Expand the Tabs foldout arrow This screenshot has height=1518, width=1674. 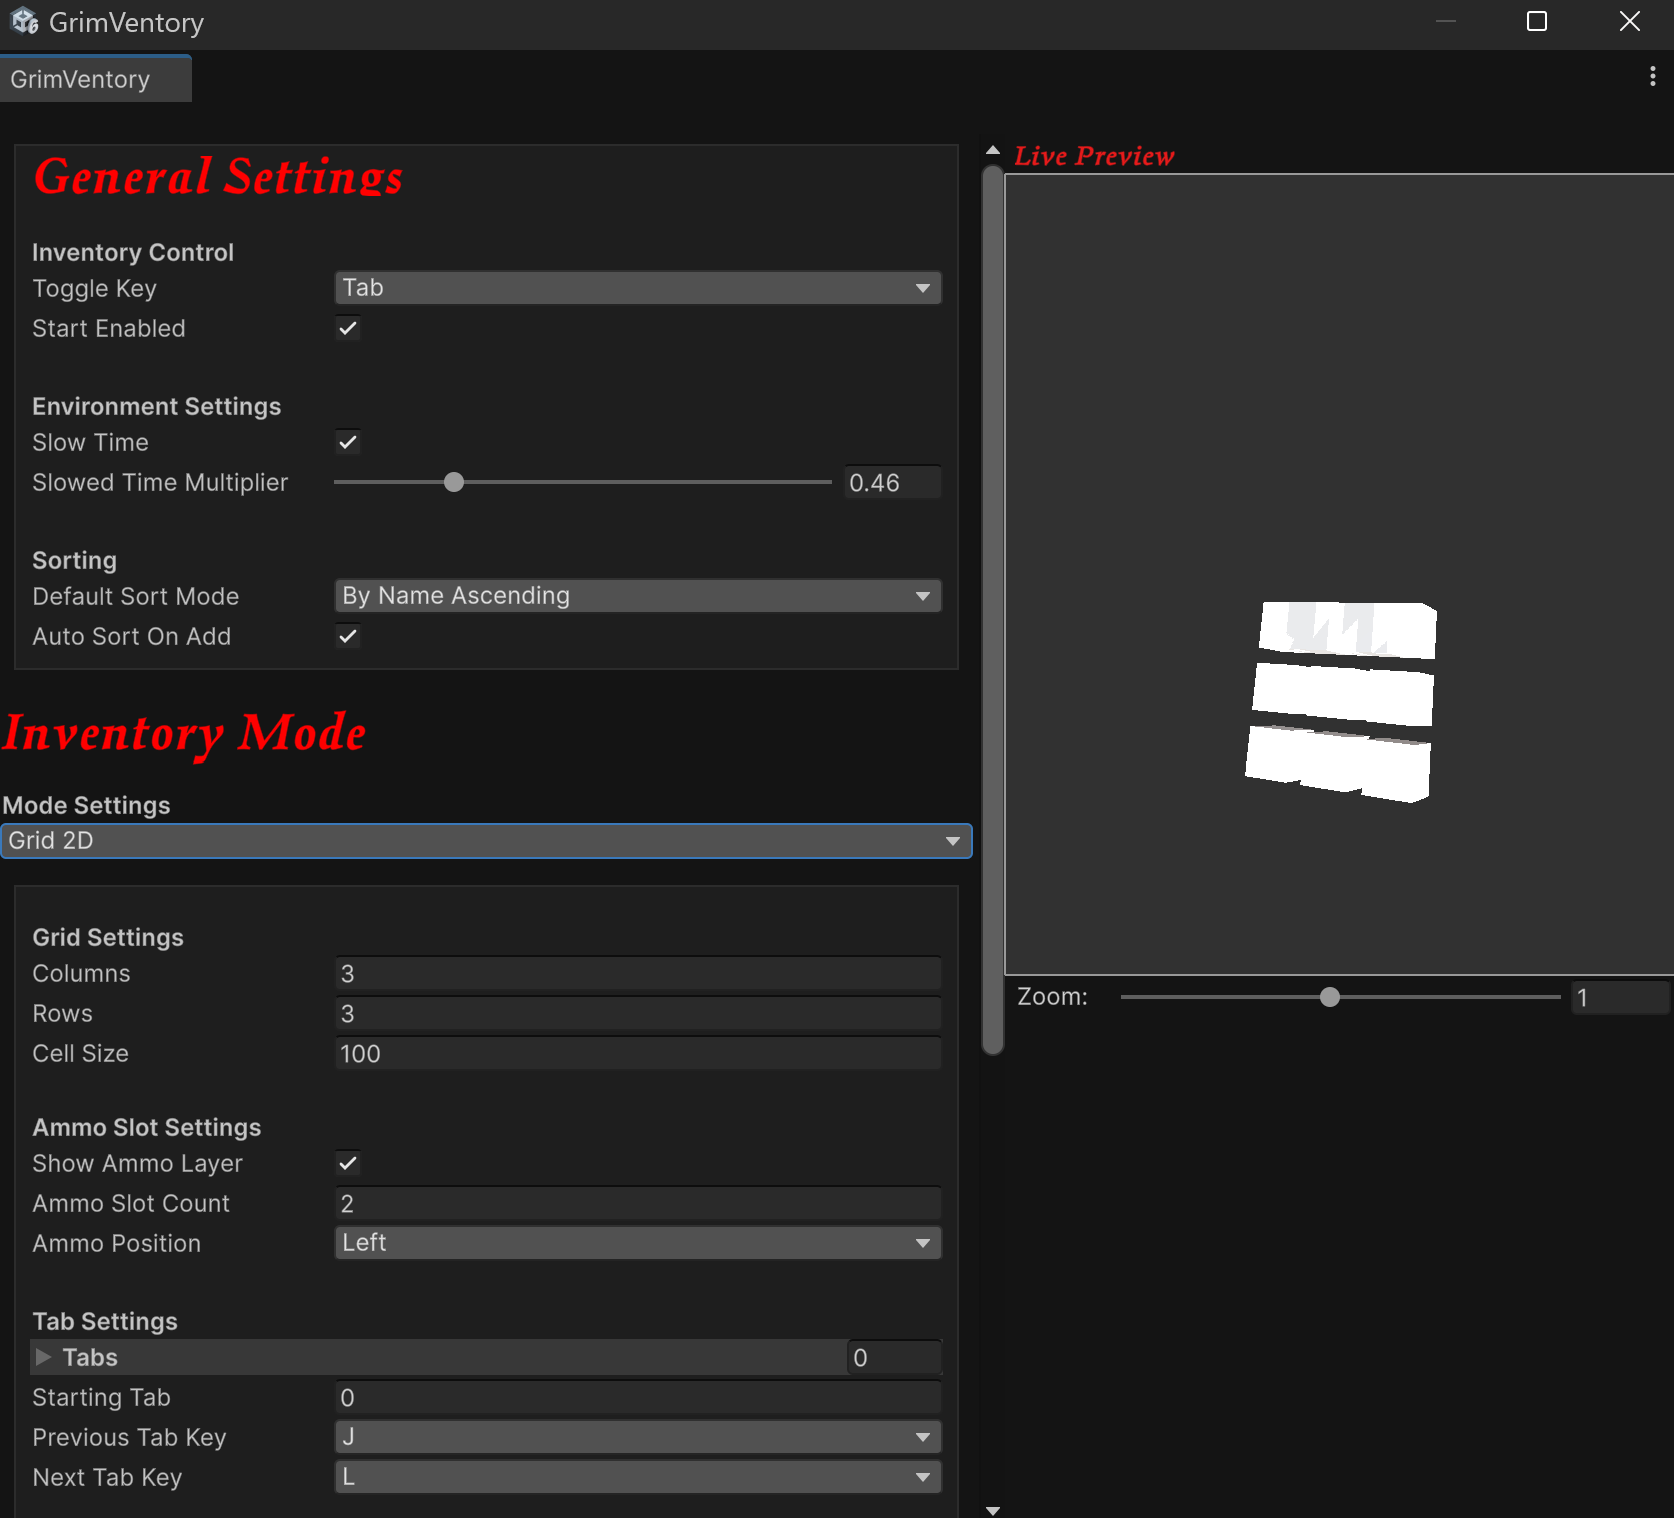[43, 1357]
